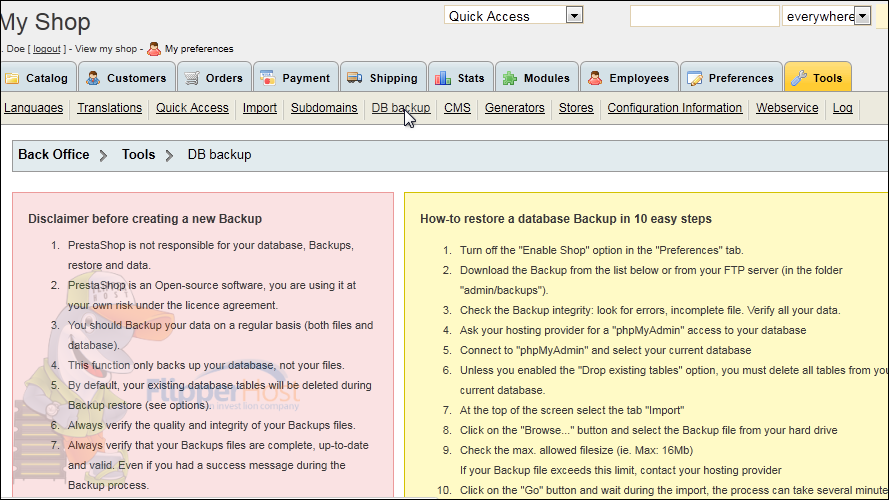The image size is (889, 500).
Task: Click the Preferences pencil icon
Action: [695, 78]
